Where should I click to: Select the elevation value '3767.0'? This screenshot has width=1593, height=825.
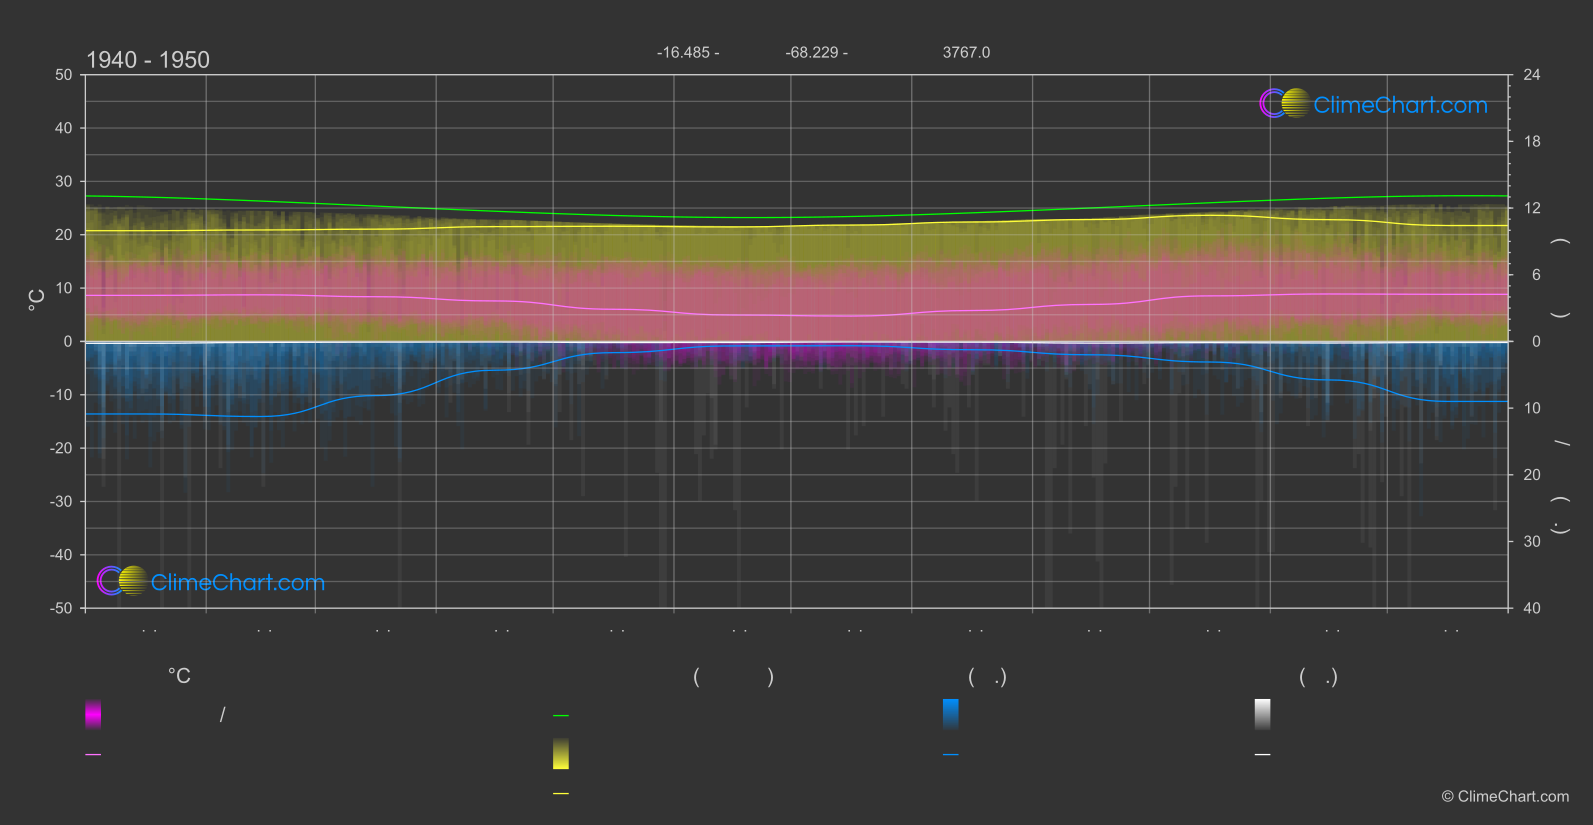(x=966, y=52)
